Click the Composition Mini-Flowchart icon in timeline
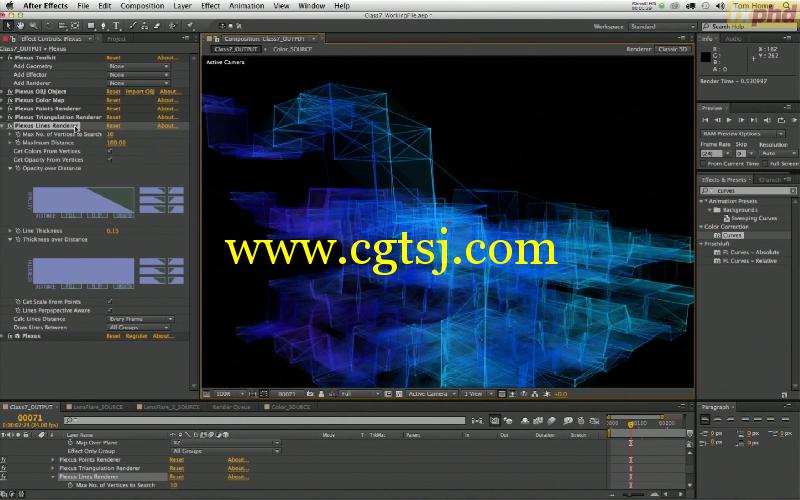 (477, 421)
